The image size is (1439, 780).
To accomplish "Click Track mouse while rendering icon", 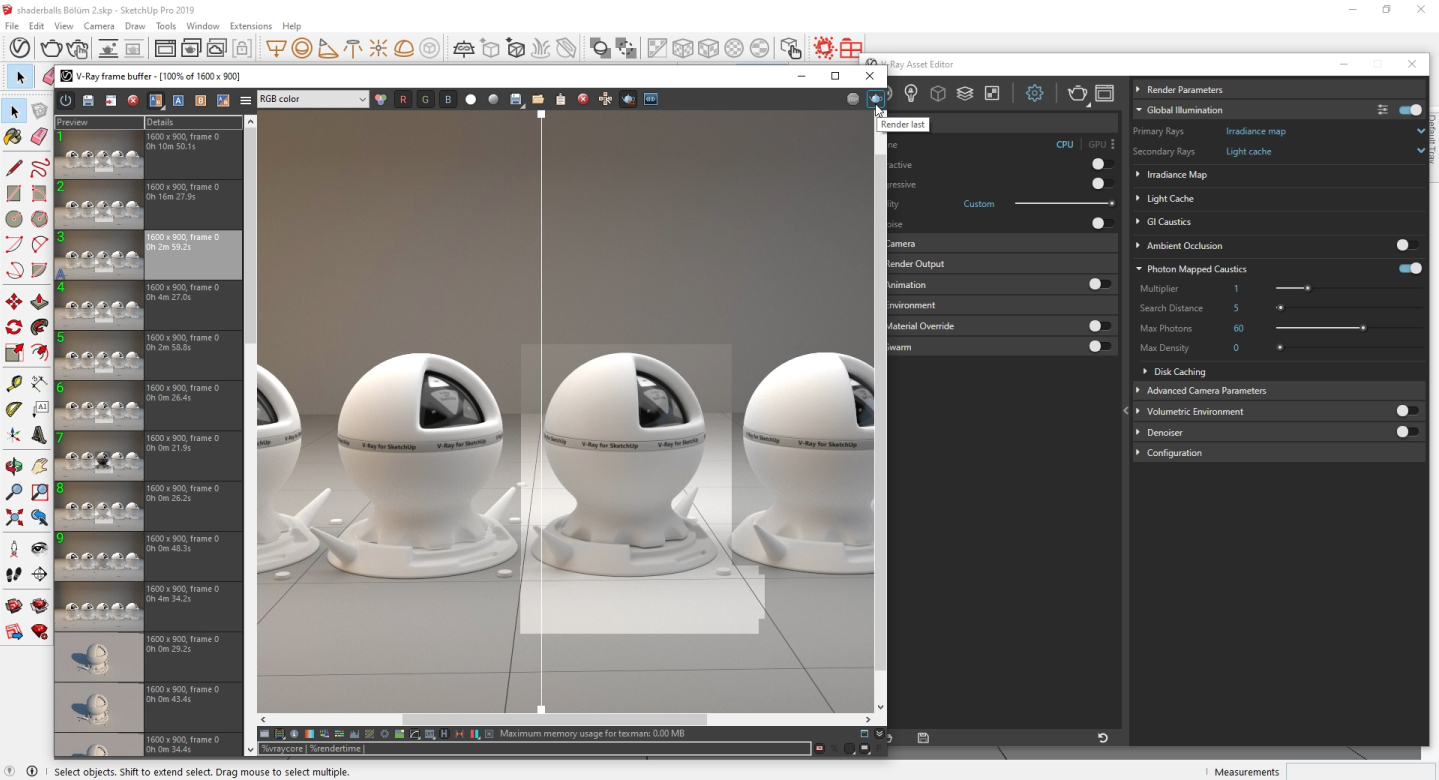I will tap(605, 100).
